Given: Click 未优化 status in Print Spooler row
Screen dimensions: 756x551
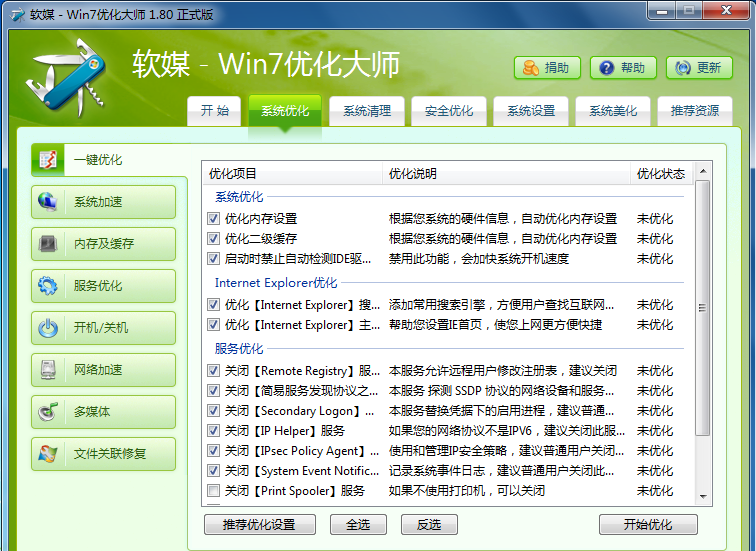Looking at the screenshot, I should [x=655, y=491].
